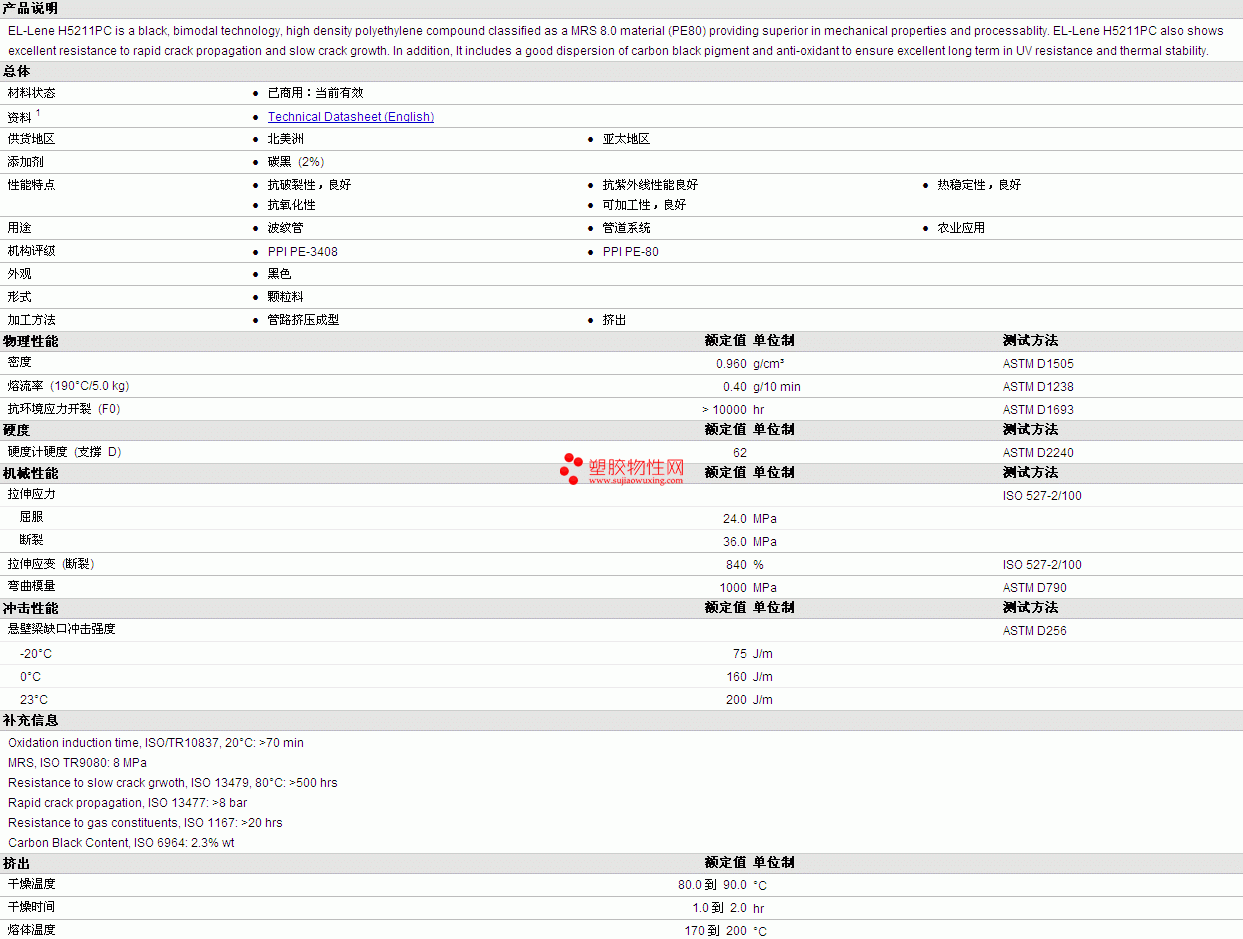Select the 拉伸应变 (断裂) row label
The image size is (1243, 939).
pyautogui.click(x=51, y=564)
